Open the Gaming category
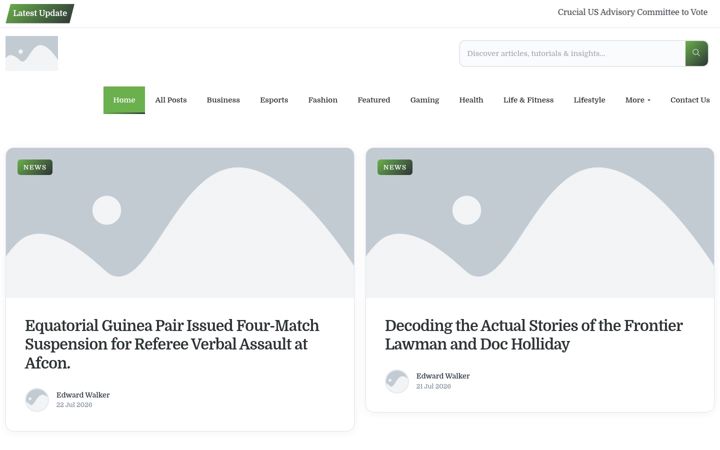The image size is (720, 450). (x=425, y=100)
